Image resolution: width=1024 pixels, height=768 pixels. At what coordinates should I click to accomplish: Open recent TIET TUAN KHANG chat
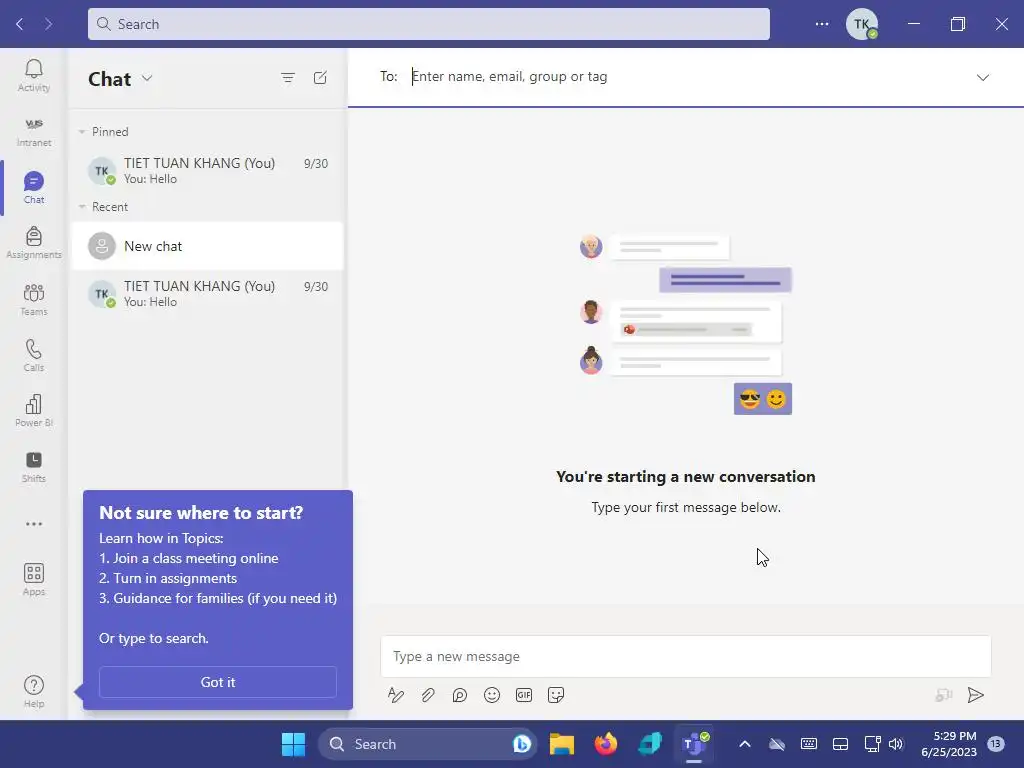click(207, 293)
